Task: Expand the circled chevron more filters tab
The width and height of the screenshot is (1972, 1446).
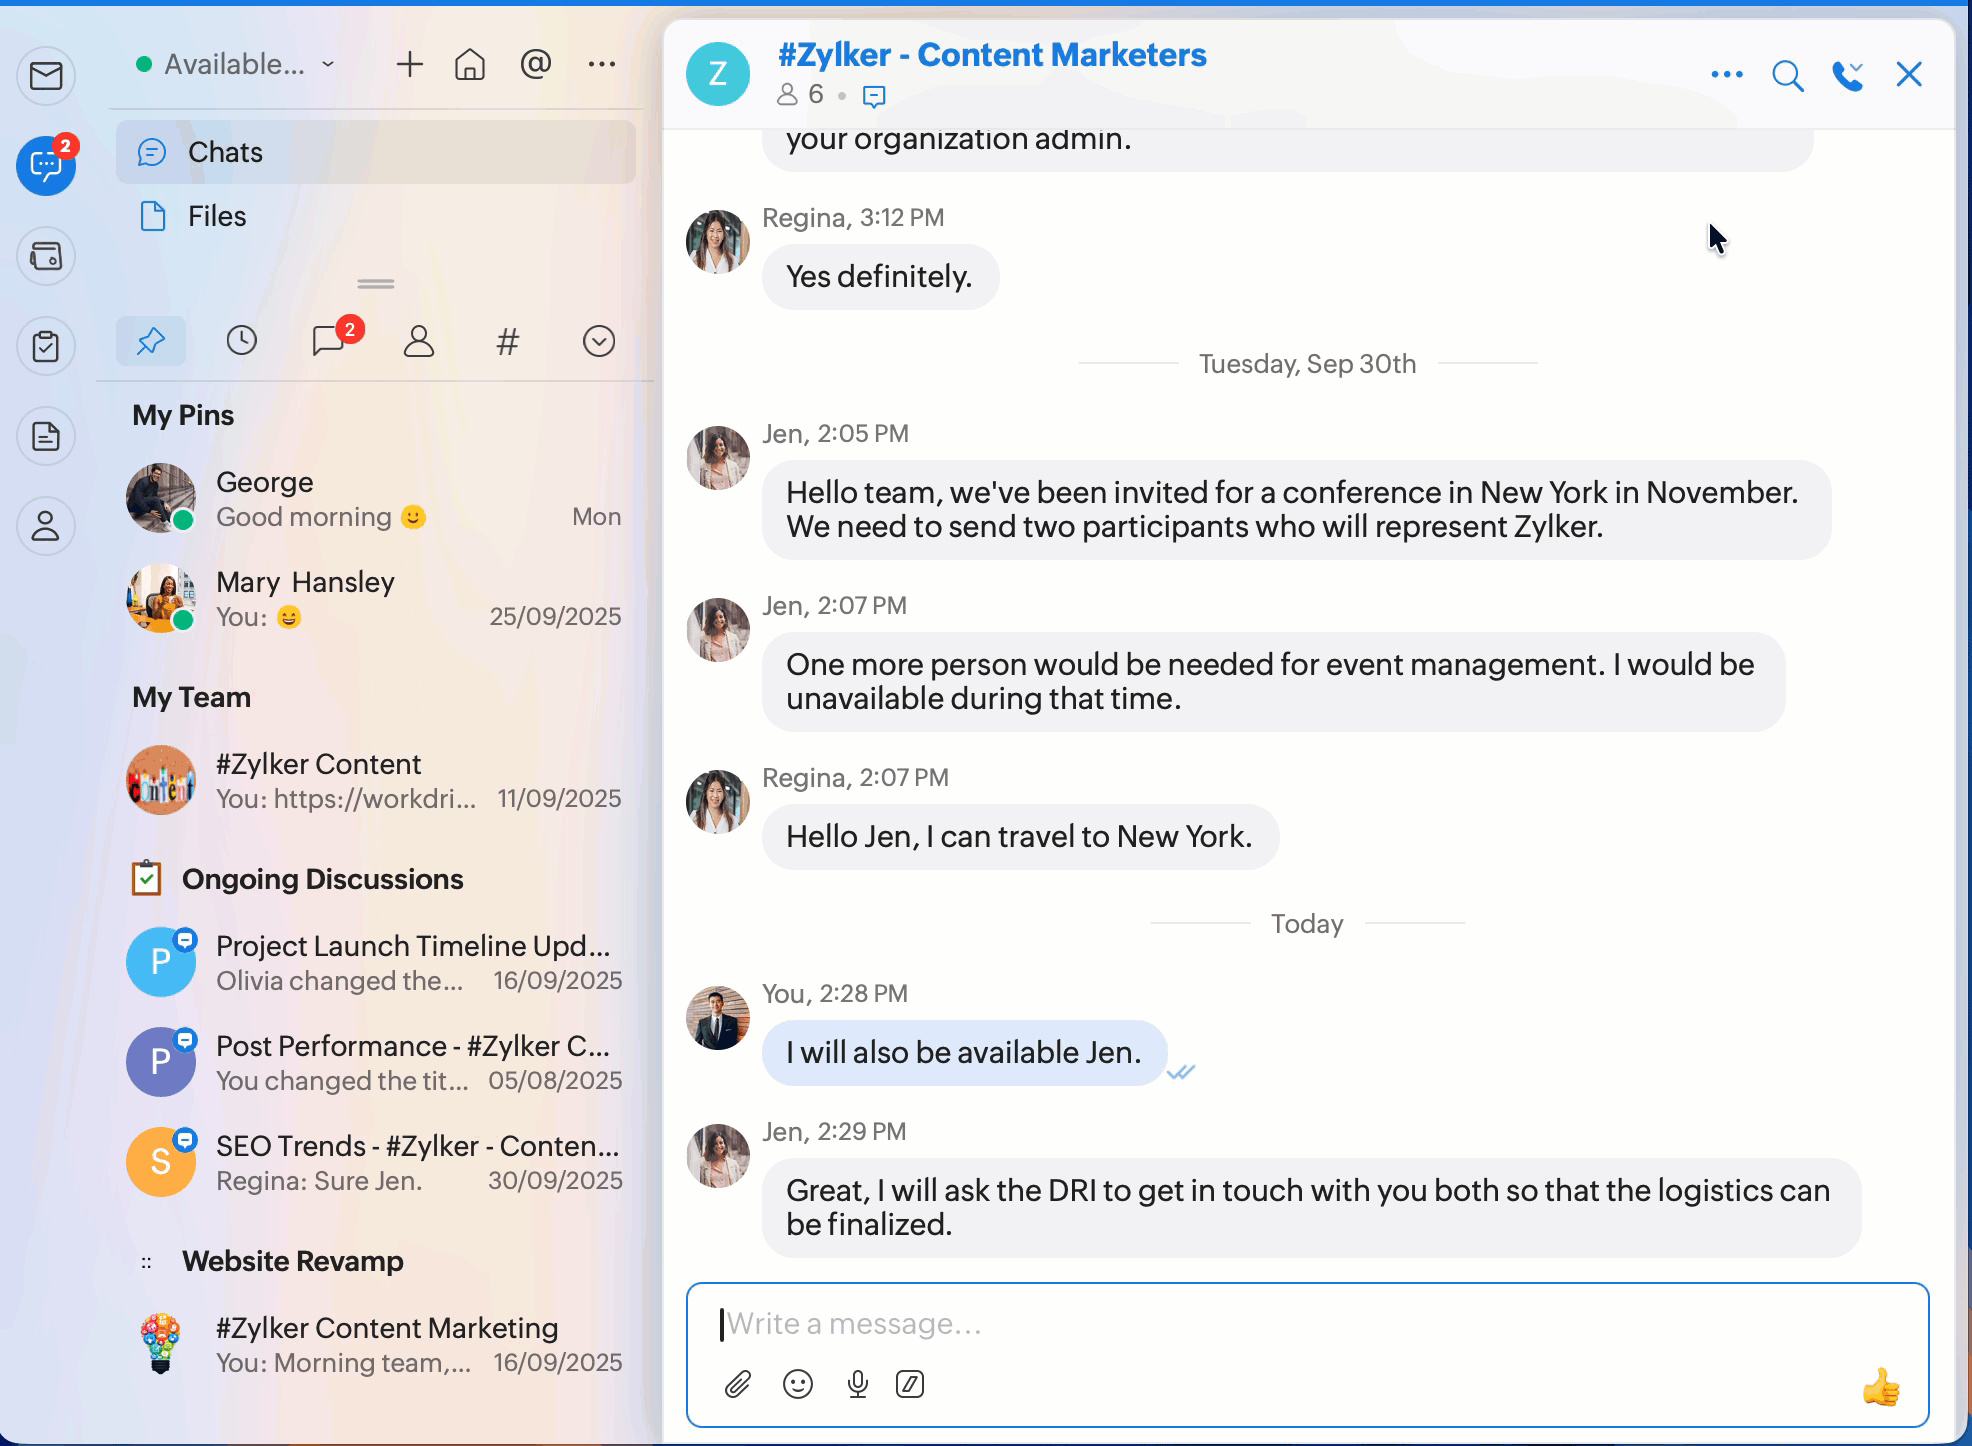Action: 598,341
